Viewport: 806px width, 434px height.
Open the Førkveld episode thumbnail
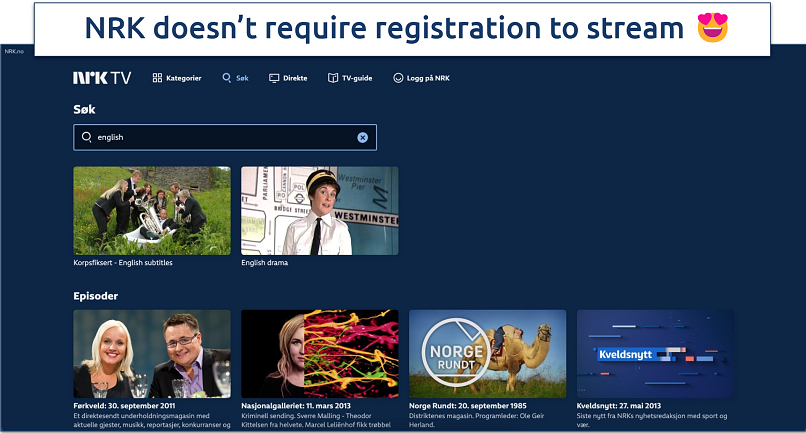point(152,354)
